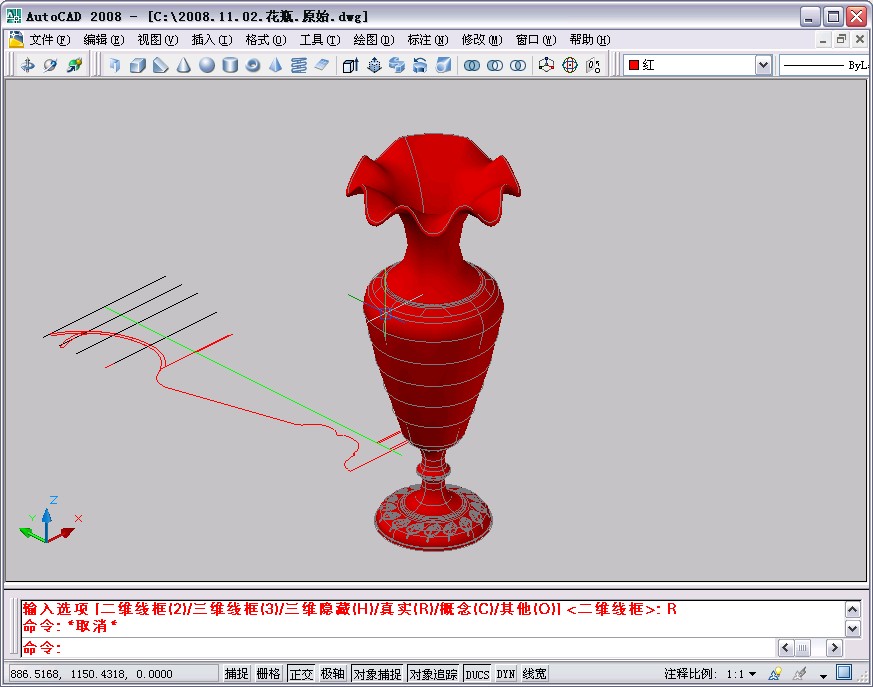This screenshot has height=687, width=873.
Task: Apply the Union boolean operation
Action: coord(472,65)
